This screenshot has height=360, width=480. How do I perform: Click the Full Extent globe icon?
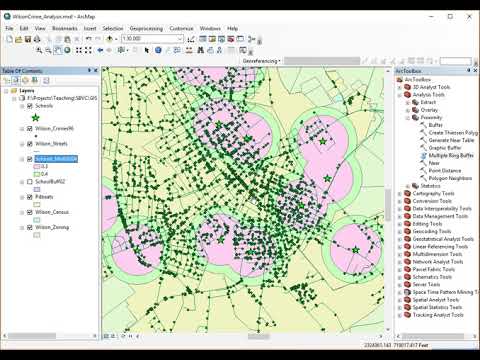(x=67, y=50)
